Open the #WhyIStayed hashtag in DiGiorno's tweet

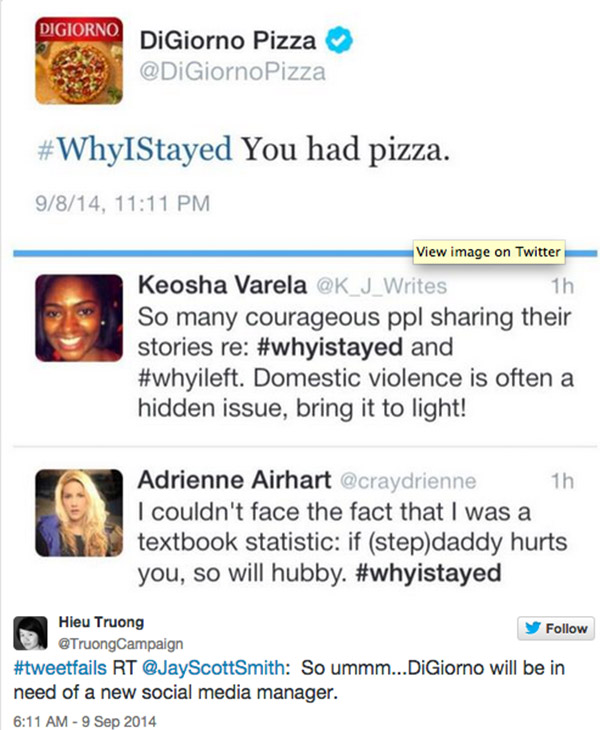tap(133, 152)
